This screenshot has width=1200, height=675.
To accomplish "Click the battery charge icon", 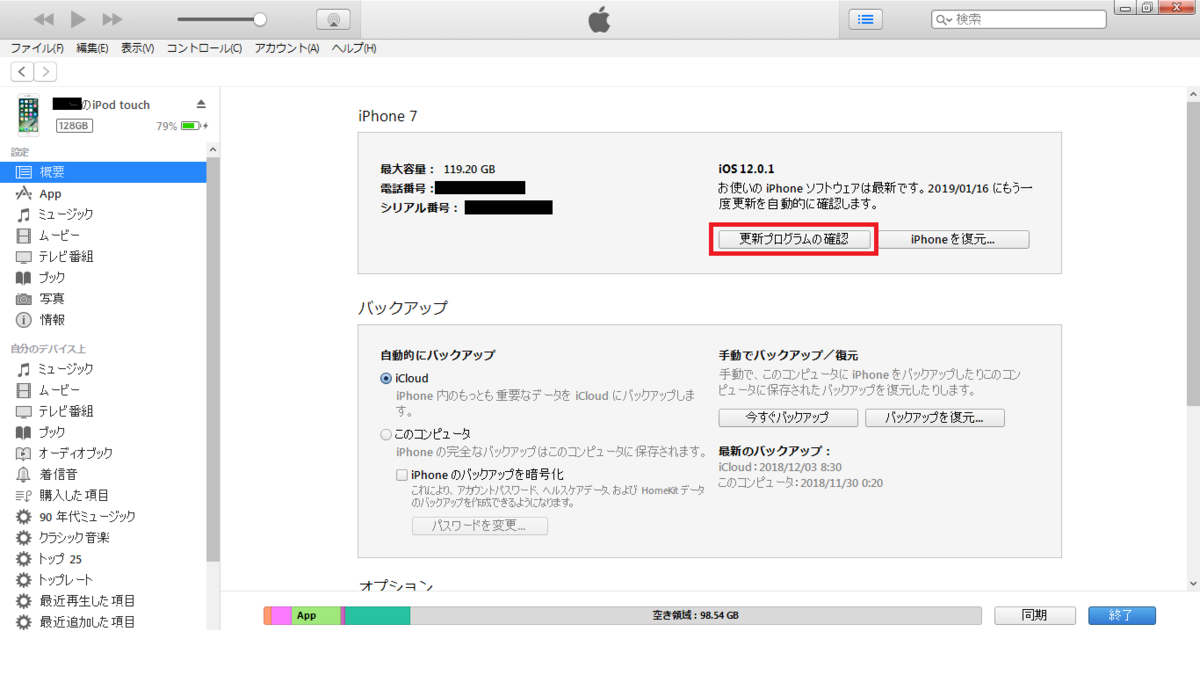I will (194, 126).
